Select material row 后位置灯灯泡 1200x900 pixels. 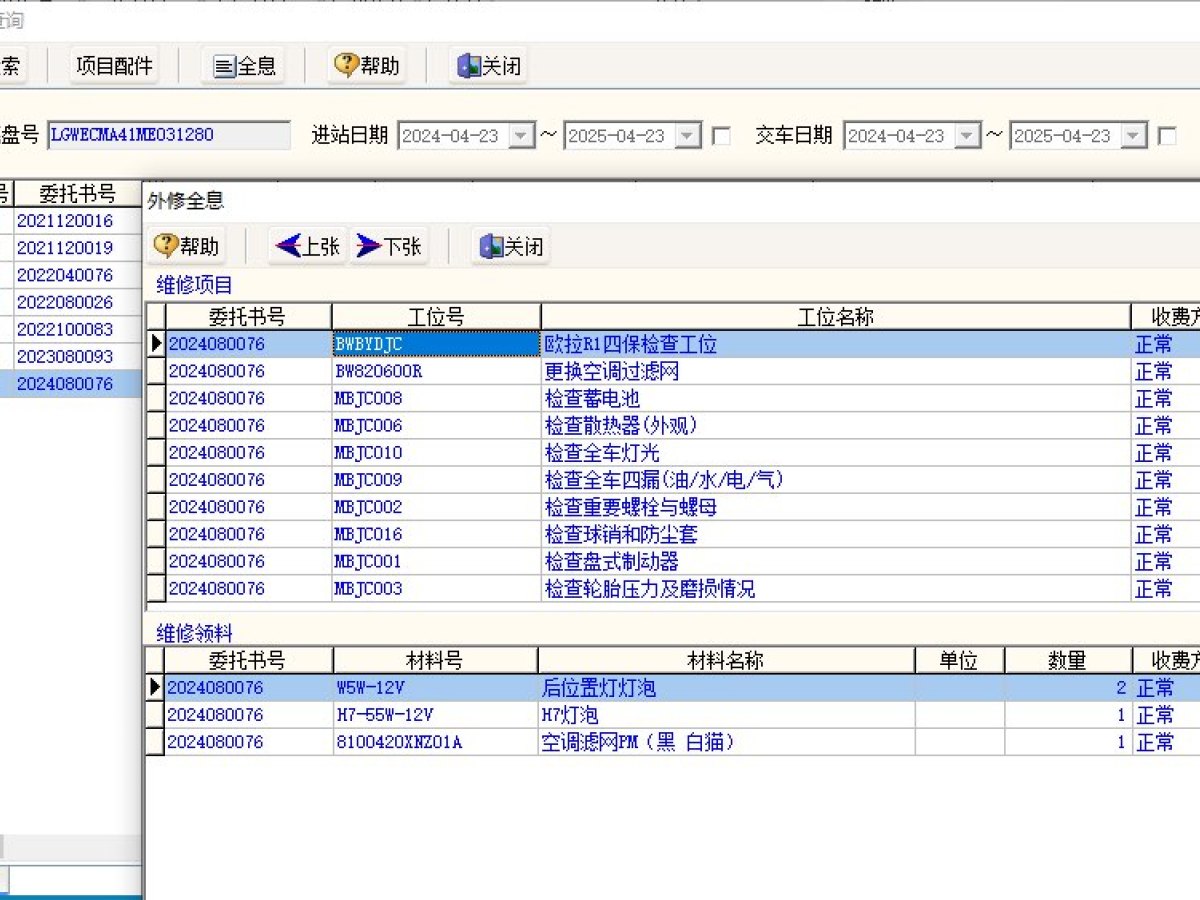726,688
